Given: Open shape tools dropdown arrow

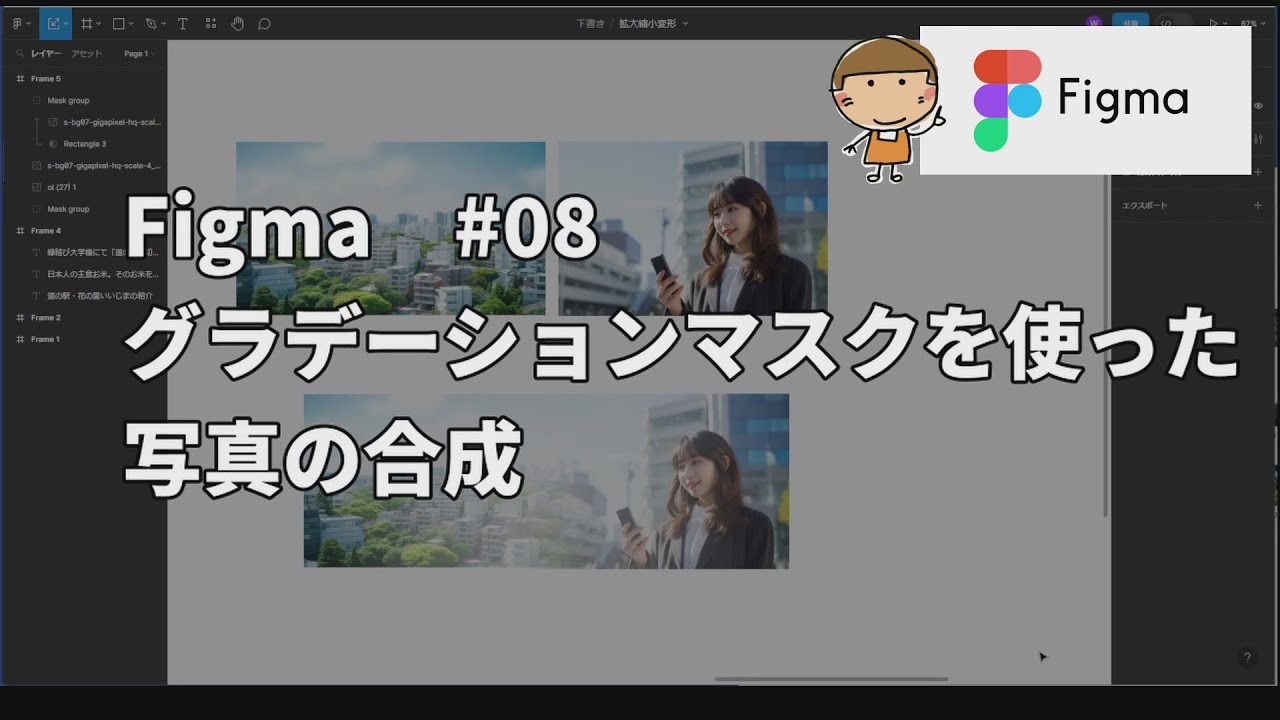Looking at the screenshot, I should (131, 23).
